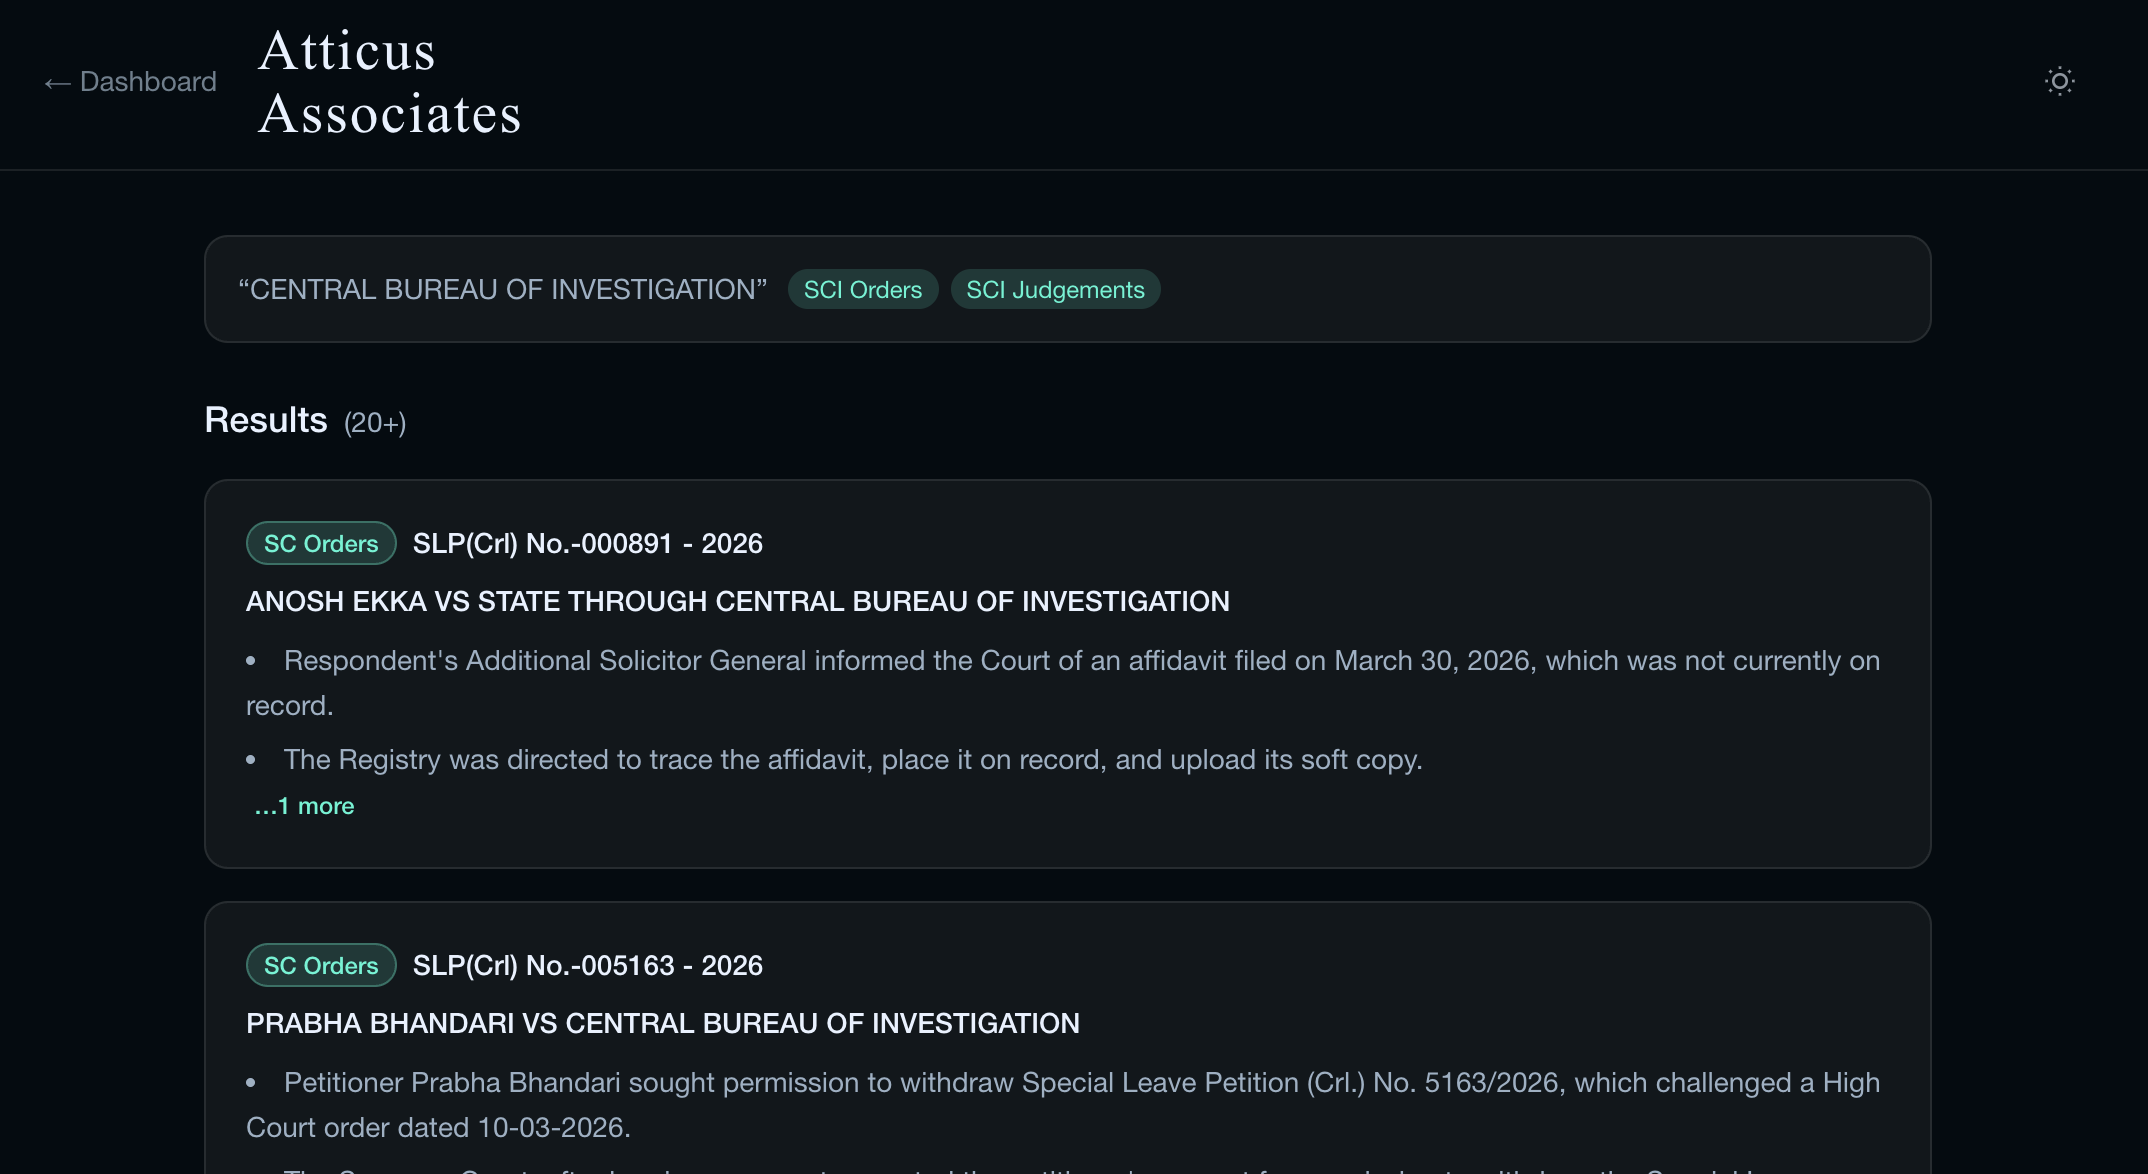Select the bullet about Registry tracing affidavit
Image resolution: width=2148 pixels, height=1174 pixels.
point(852,760)
